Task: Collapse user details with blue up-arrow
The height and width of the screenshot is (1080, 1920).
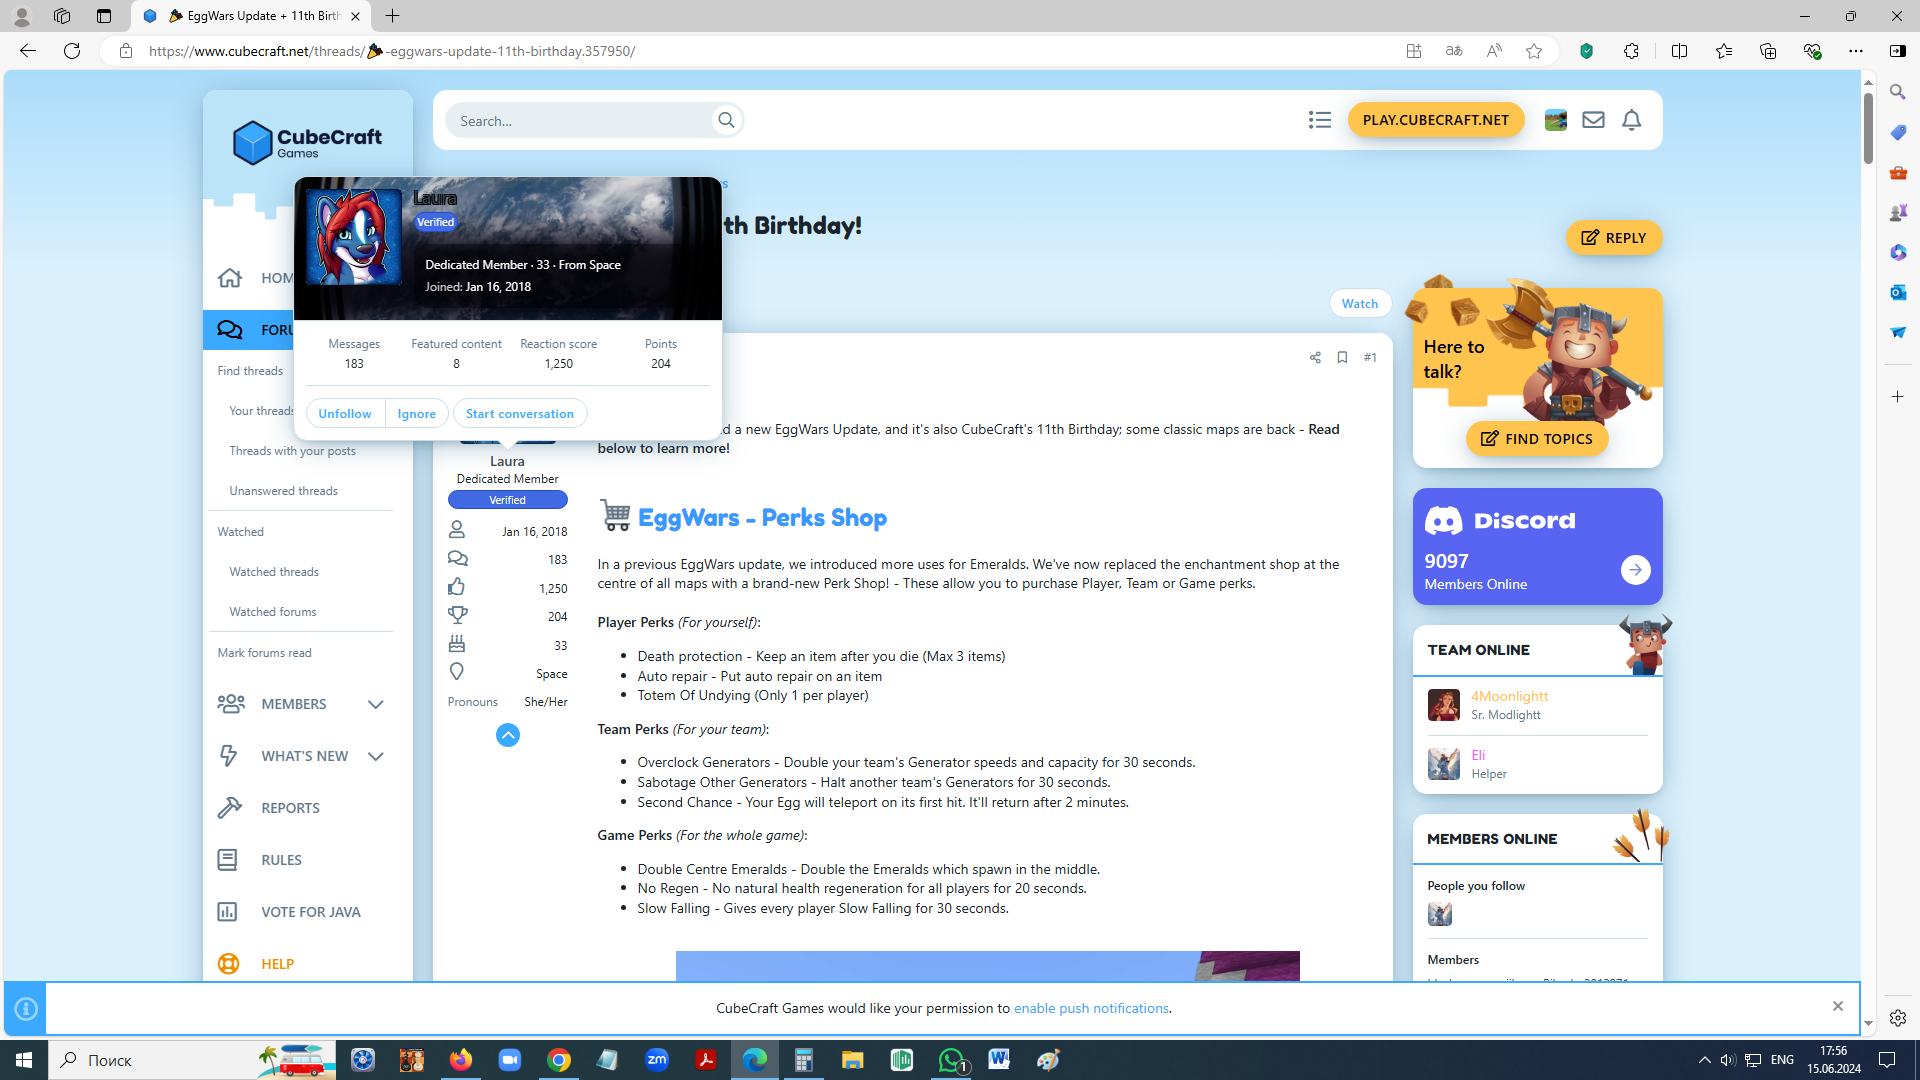Action: click(508, 735)
